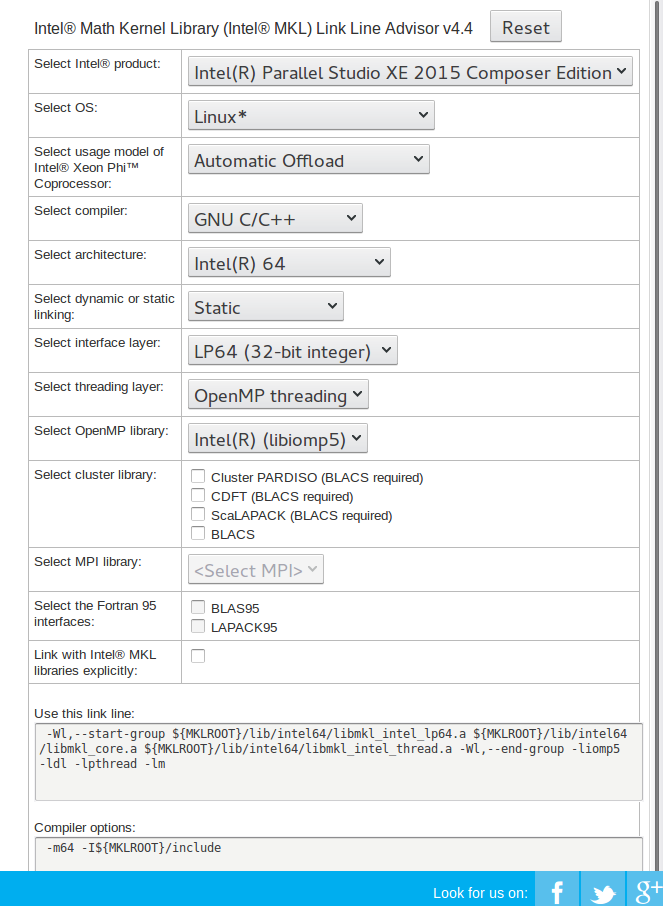This screenshot has height=906, width=663.
Task: Click the 'Select OS:' label
Action: pyautogui.click(x=66, y=107)
